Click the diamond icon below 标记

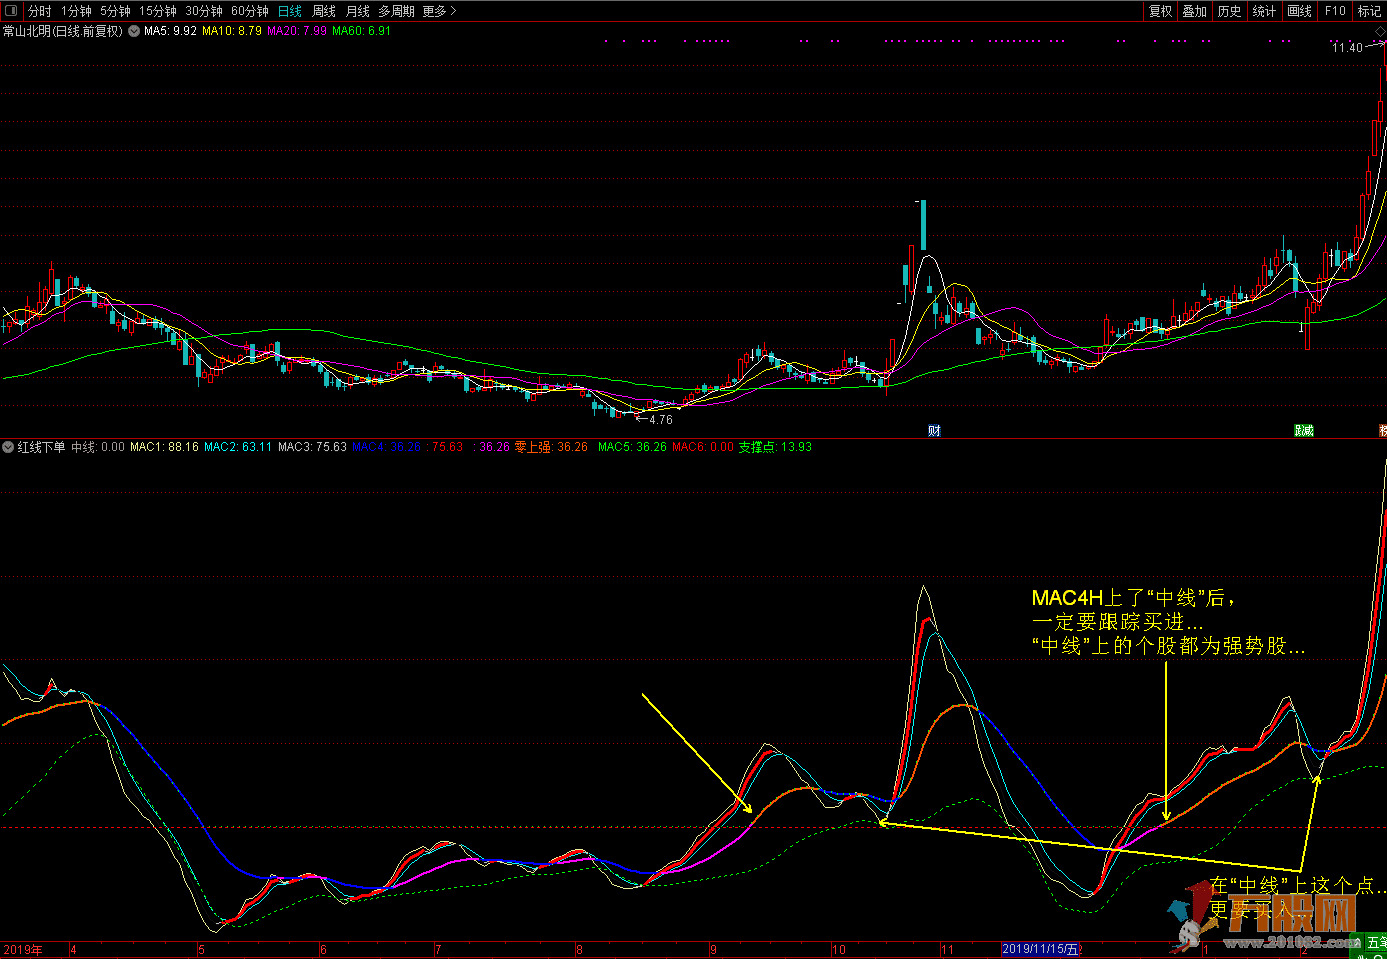coord(1379,32)
